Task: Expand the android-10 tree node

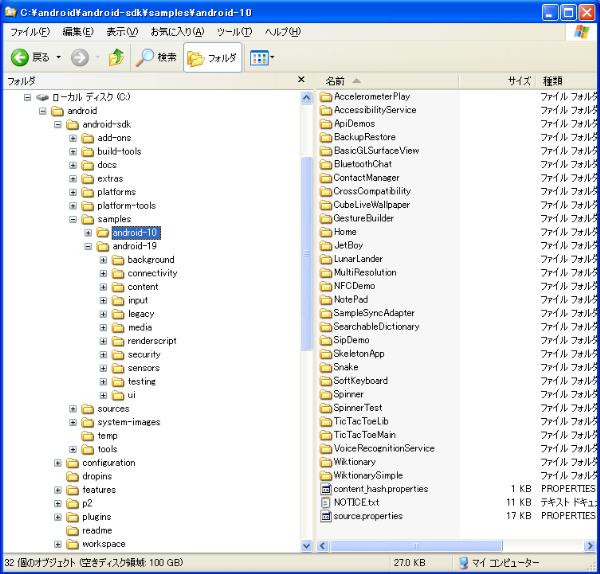Action: tap(88, 233)
